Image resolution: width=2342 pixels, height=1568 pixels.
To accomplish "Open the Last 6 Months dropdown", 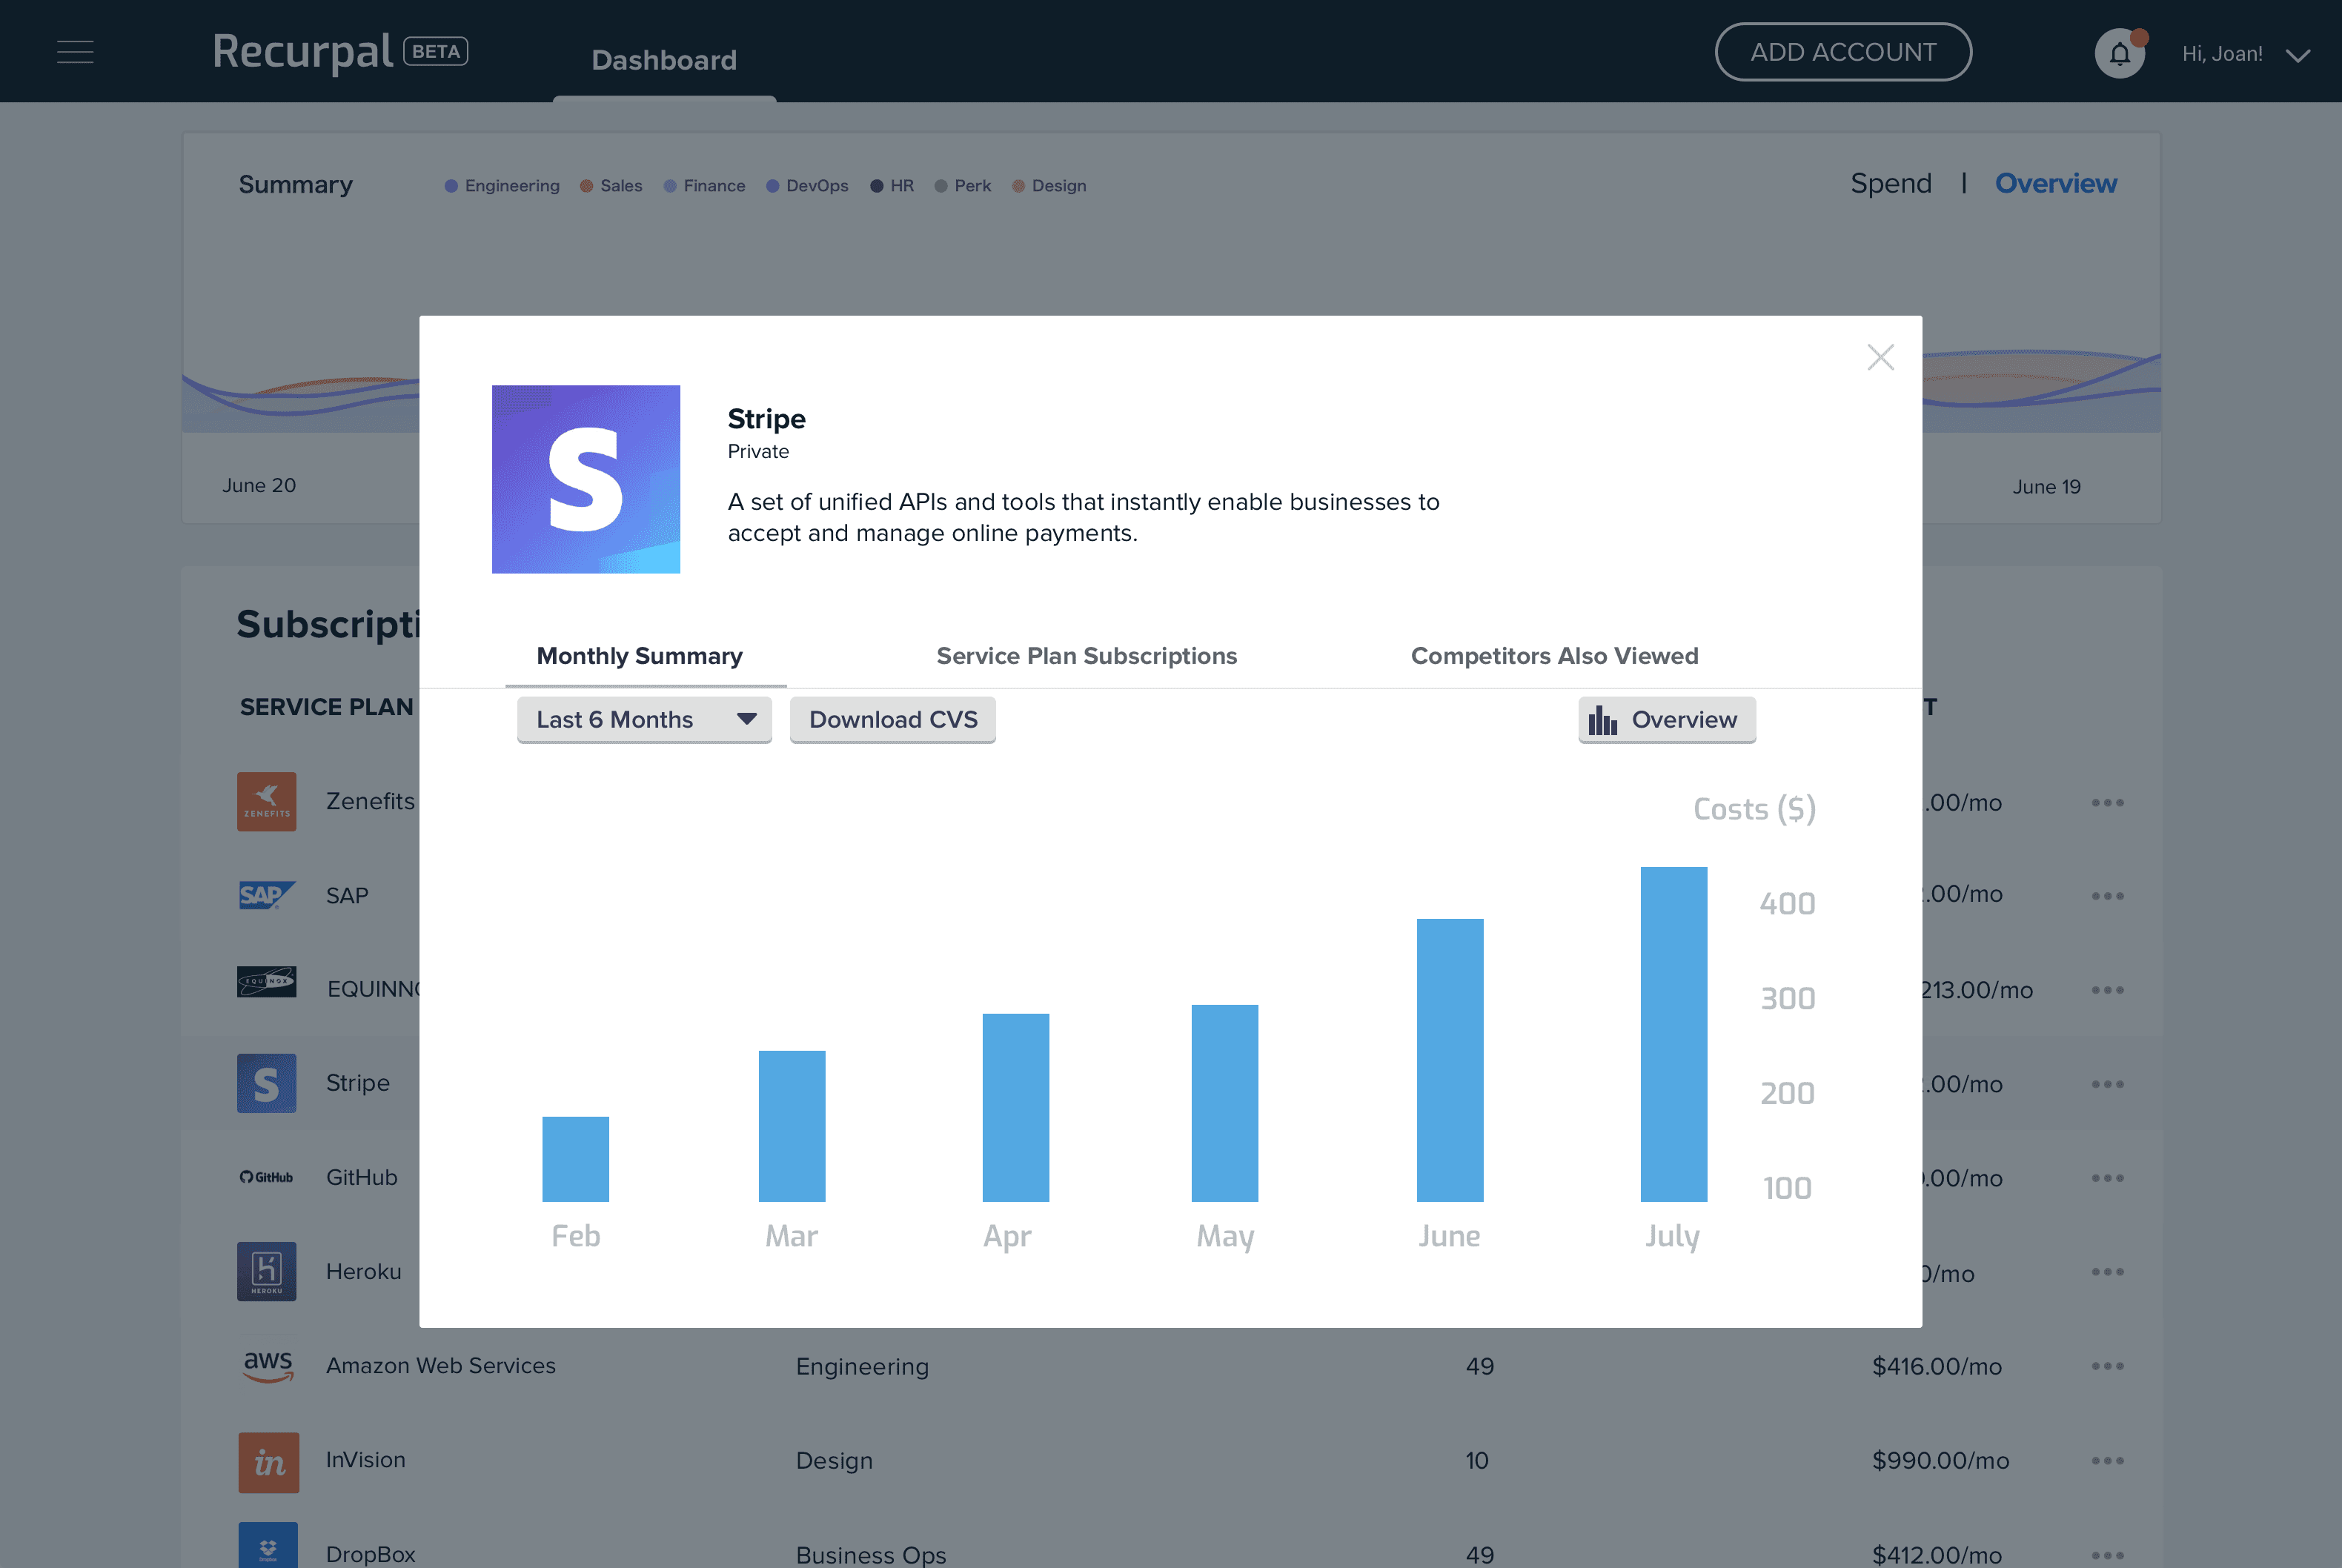I will 644,719.
